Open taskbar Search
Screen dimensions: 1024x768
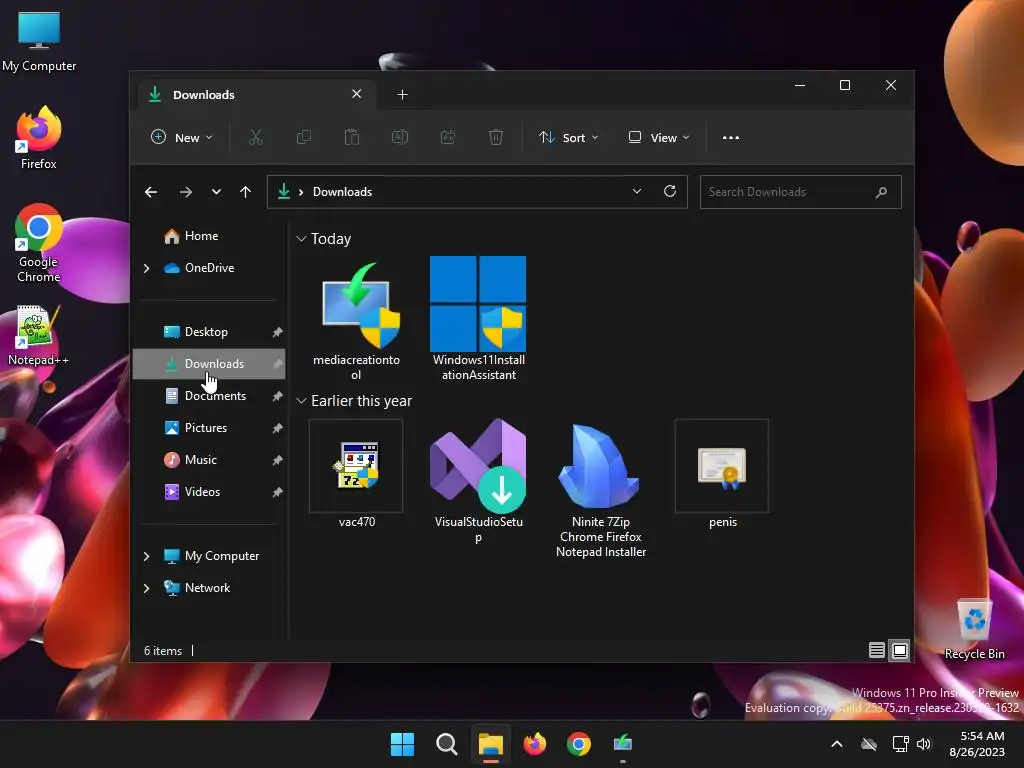point(447,744)
